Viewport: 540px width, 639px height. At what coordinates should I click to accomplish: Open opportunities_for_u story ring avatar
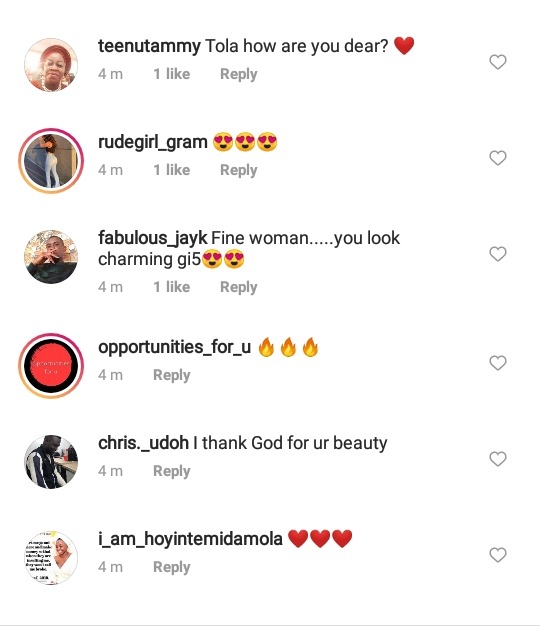(x=51, y=366)
